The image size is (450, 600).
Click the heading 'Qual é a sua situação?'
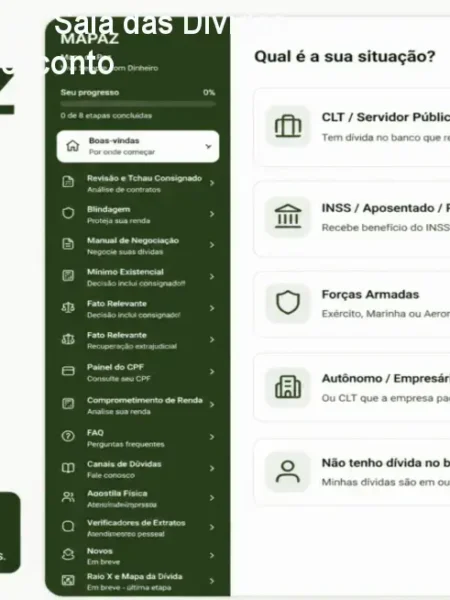pyautogui.click(x=345, y=56)
